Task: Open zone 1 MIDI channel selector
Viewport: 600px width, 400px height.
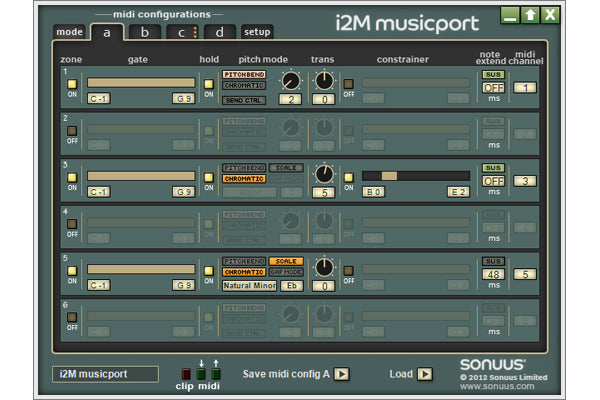Action: (x=525, y=88)
